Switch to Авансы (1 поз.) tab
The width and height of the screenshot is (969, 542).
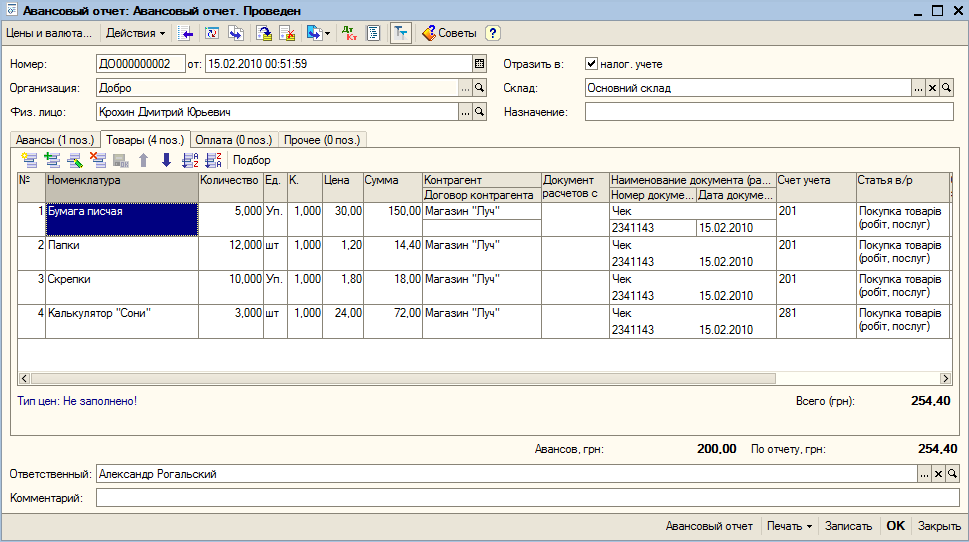click(x=55, y=140)
